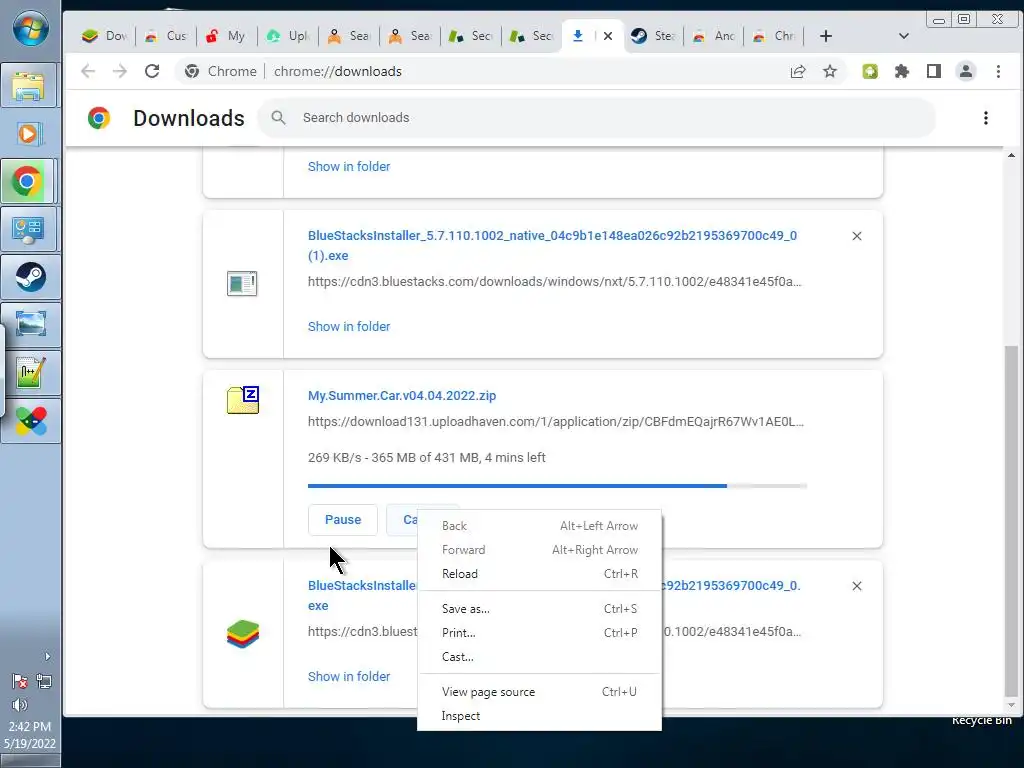
Task: Click the zip file icon for My Summer Car
Action: click(243, 400)
